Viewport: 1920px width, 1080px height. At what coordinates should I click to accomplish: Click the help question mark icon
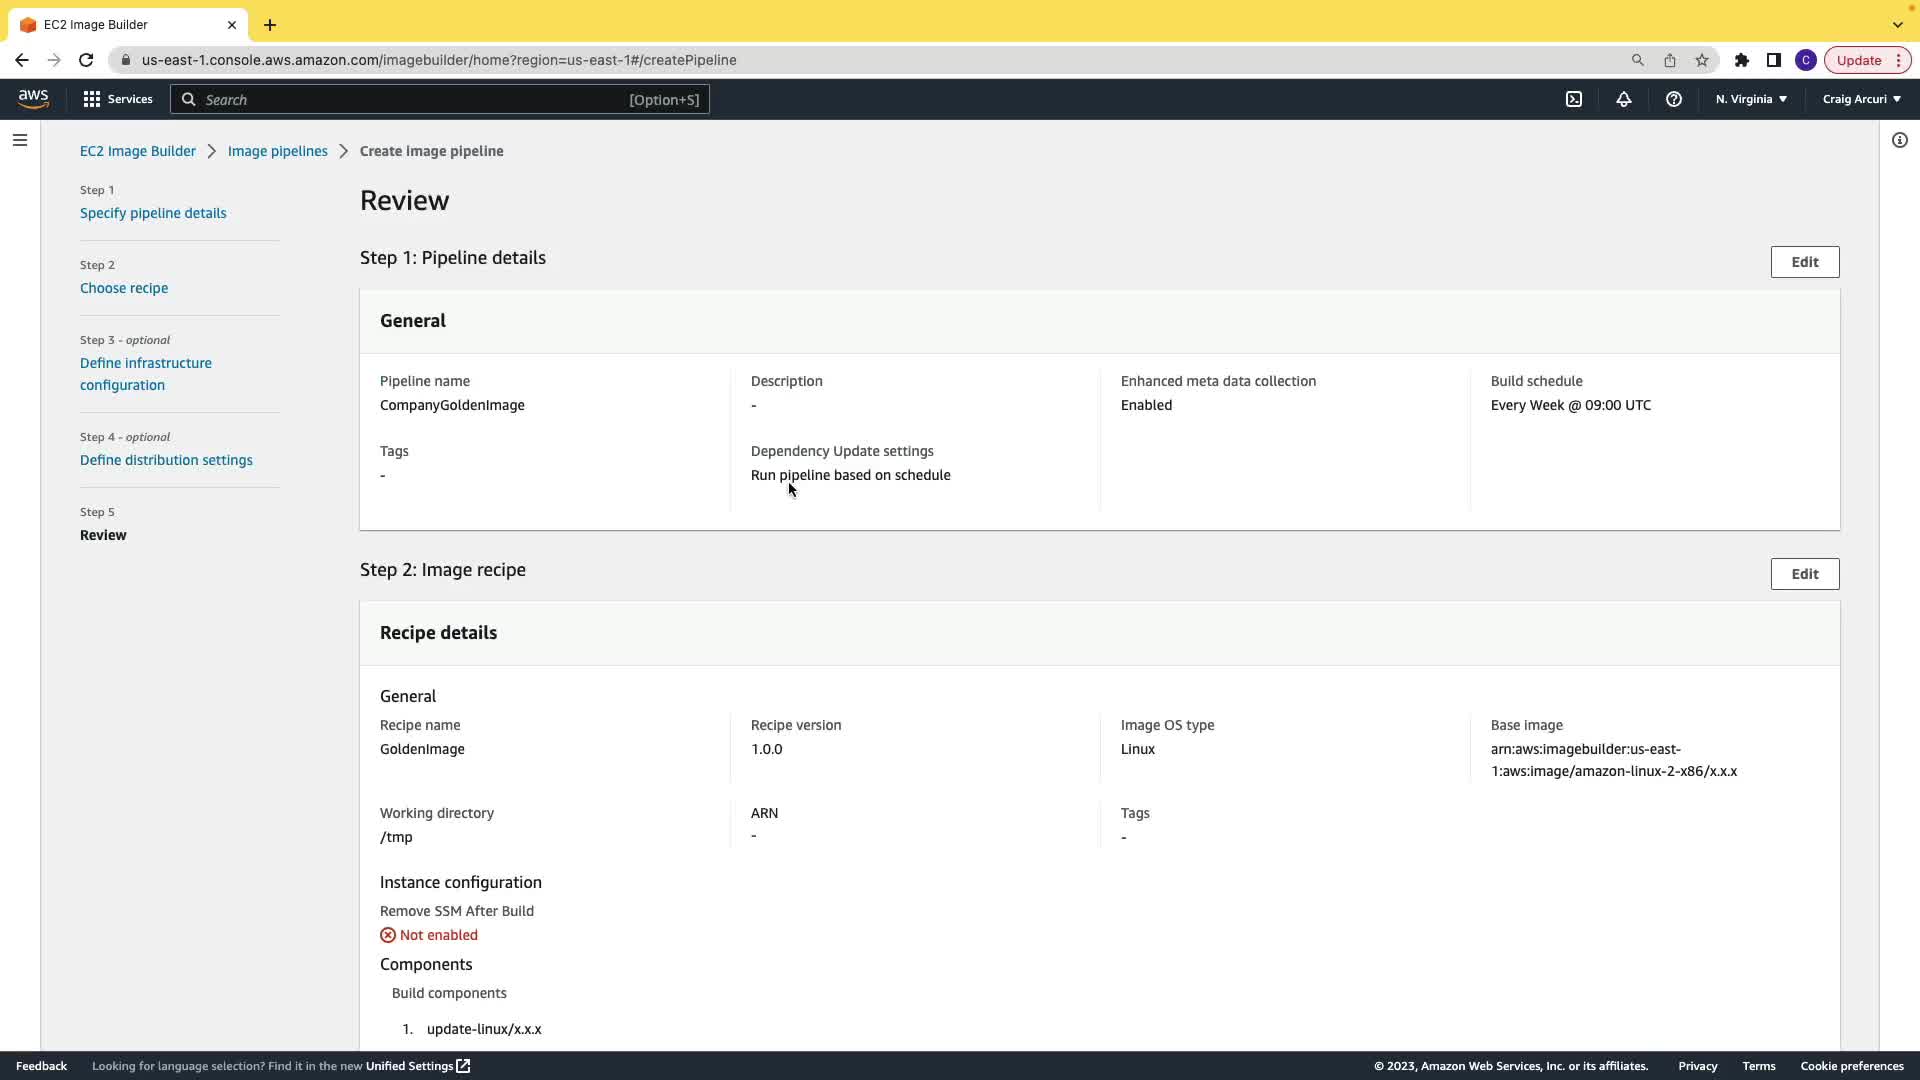(x=1674, y=99)
